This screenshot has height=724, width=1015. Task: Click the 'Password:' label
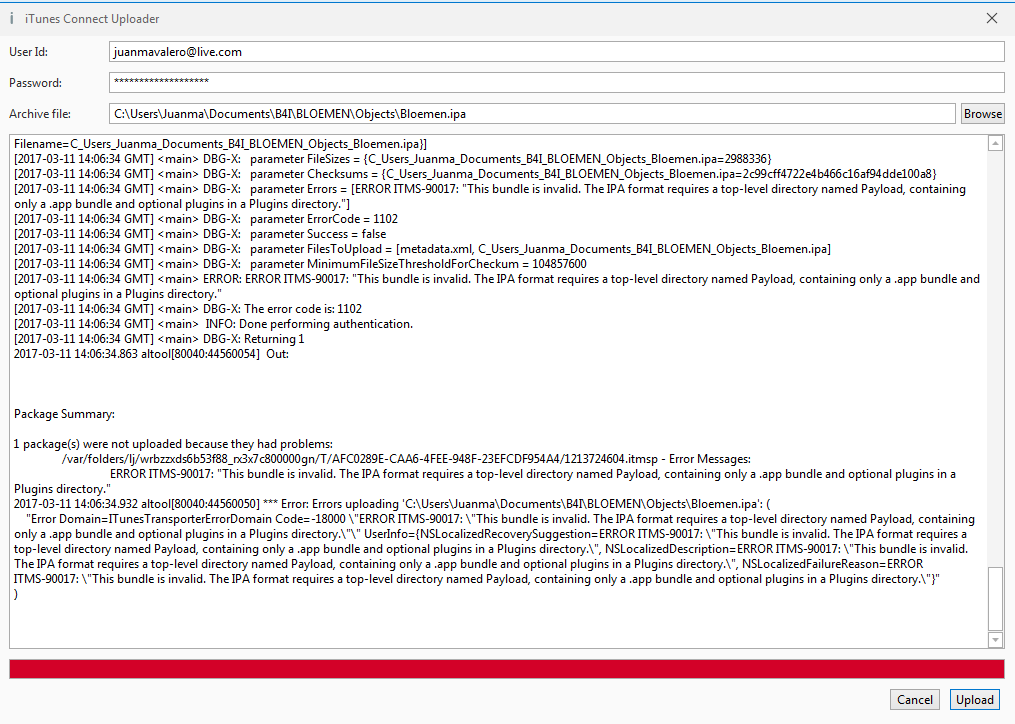tap(36, 83)
